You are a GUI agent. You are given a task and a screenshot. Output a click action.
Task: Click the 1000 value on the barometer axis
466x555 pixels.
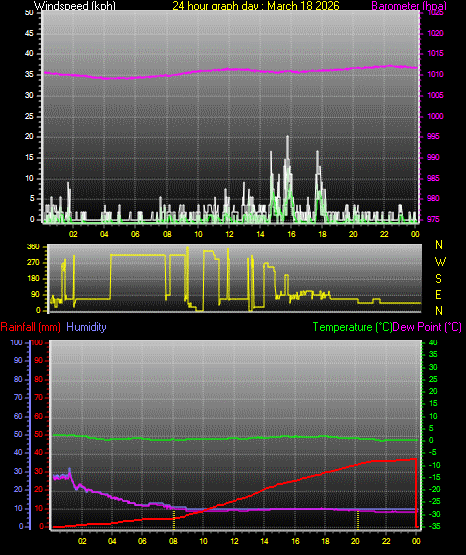tap(436, 116)
